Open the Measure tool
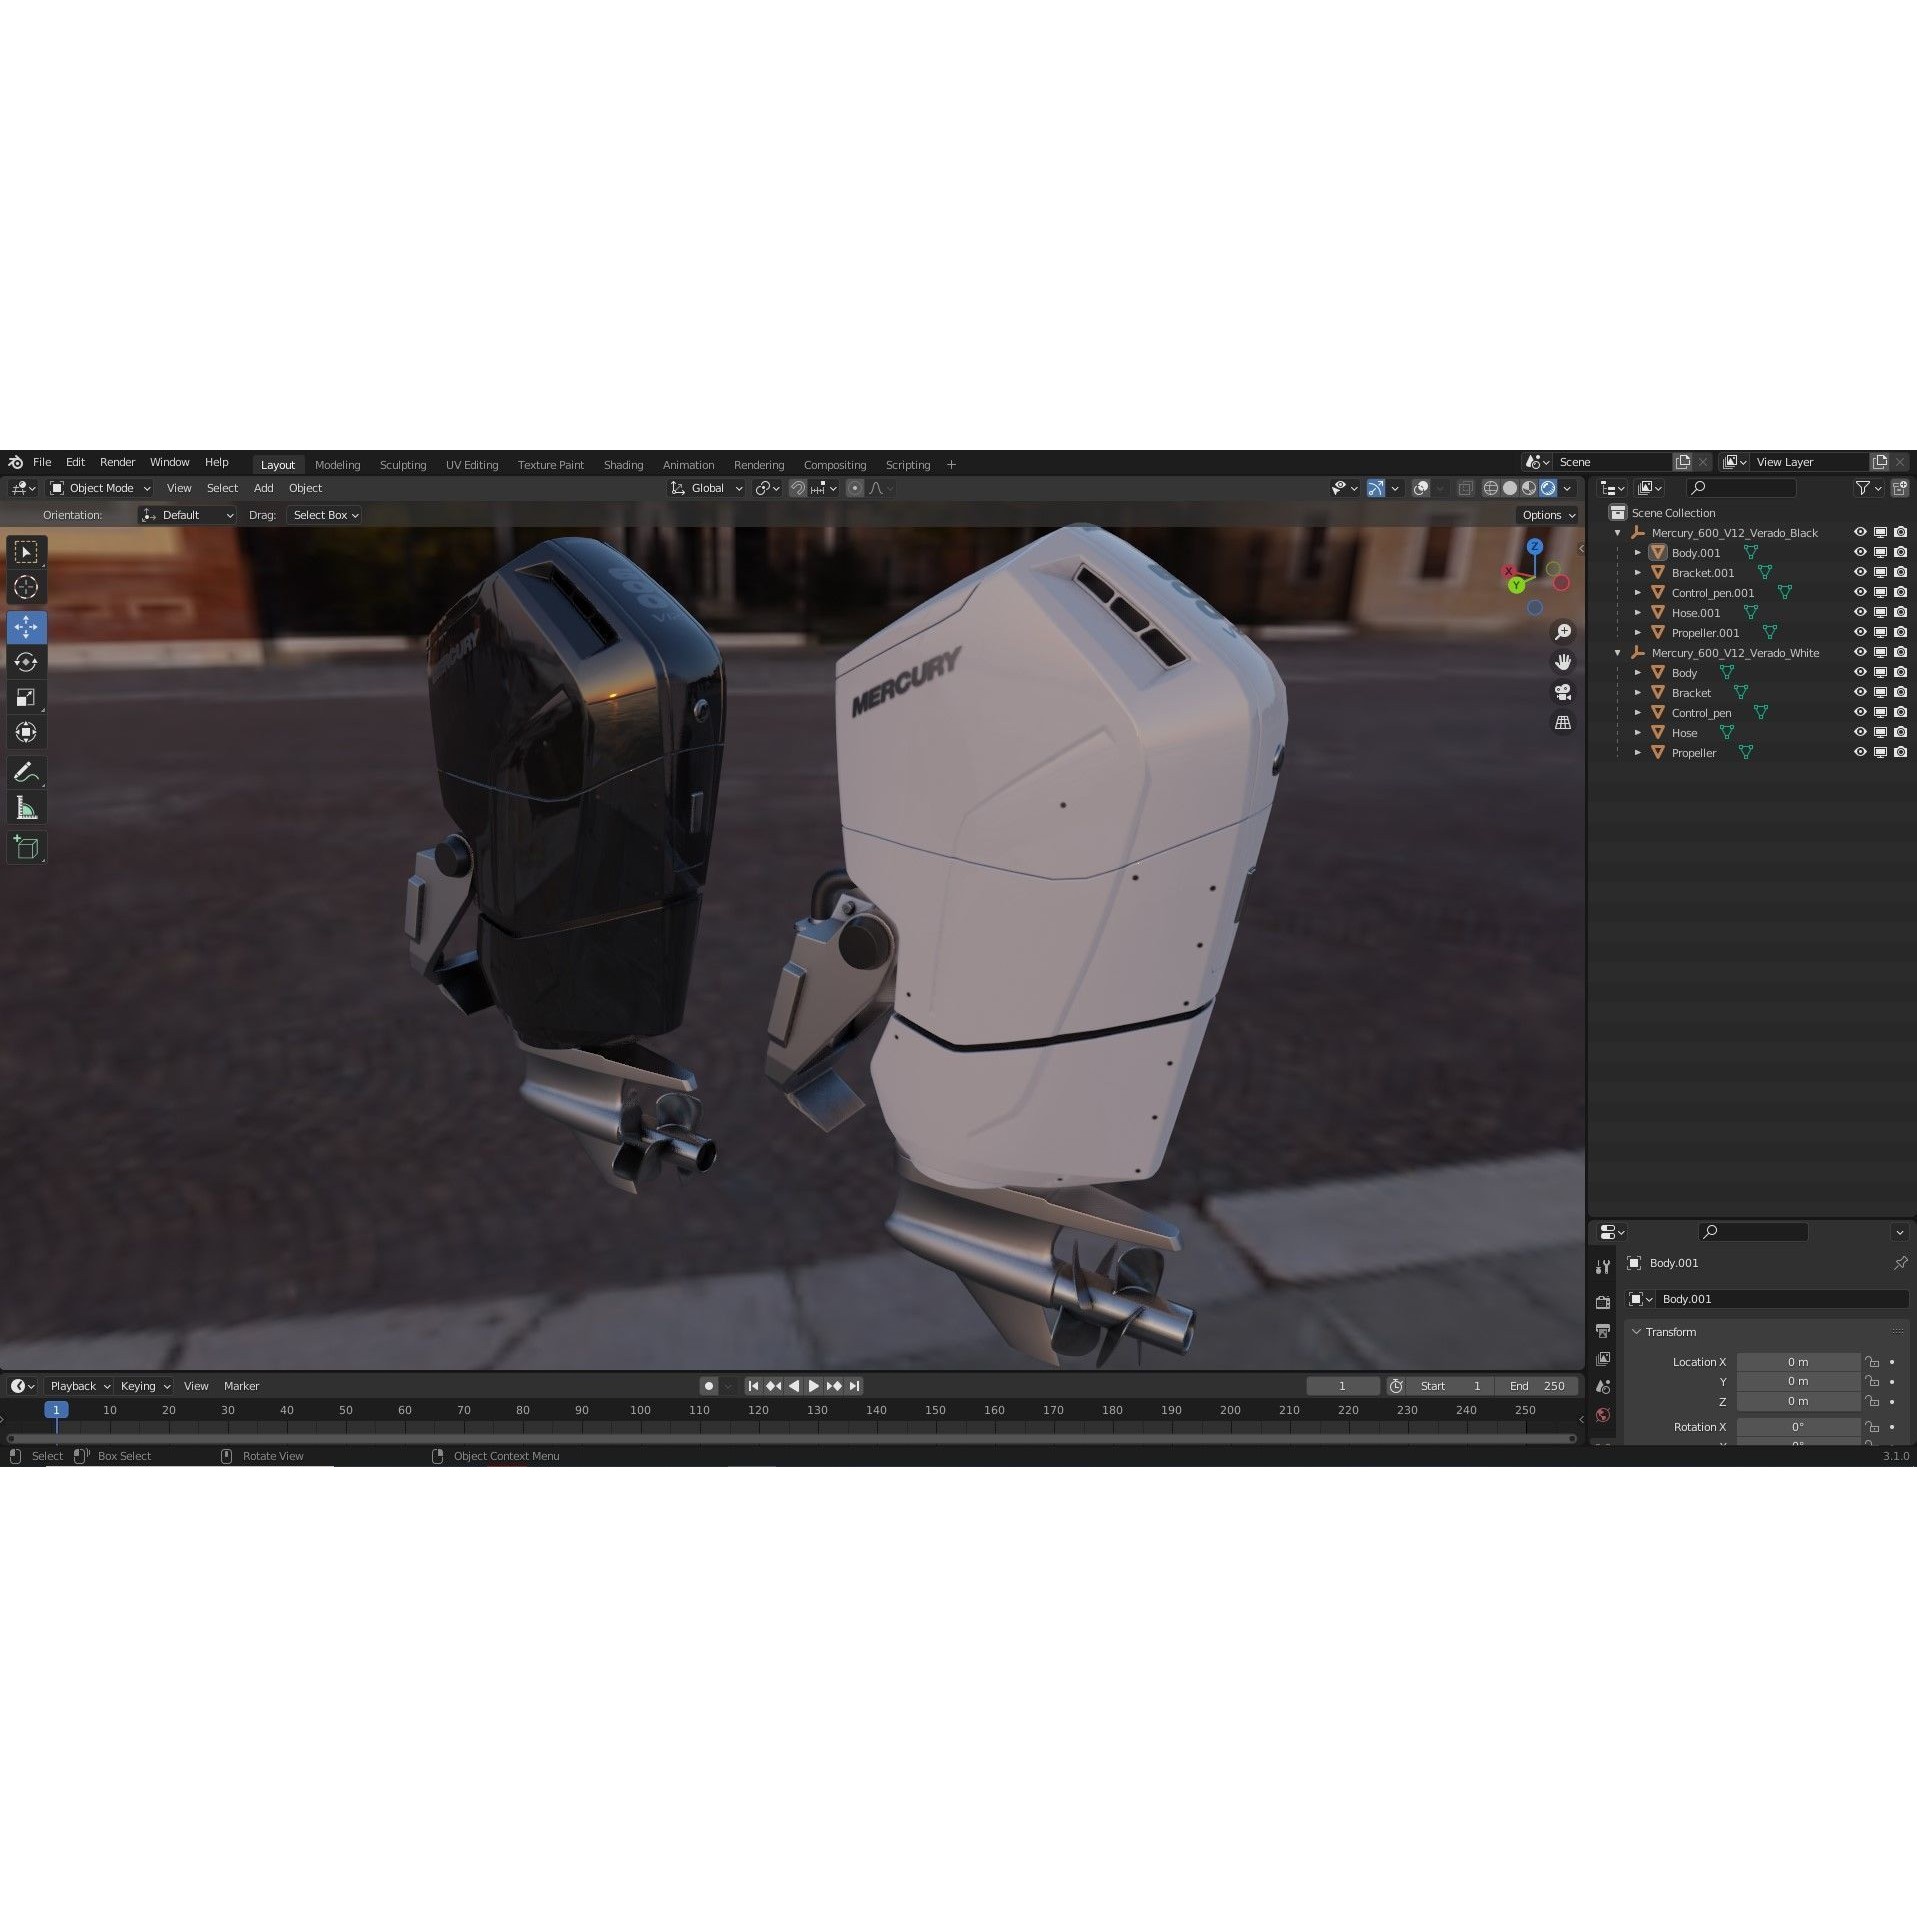The height and width of the screenshot is (1917, 1917). tap(26, 807)
